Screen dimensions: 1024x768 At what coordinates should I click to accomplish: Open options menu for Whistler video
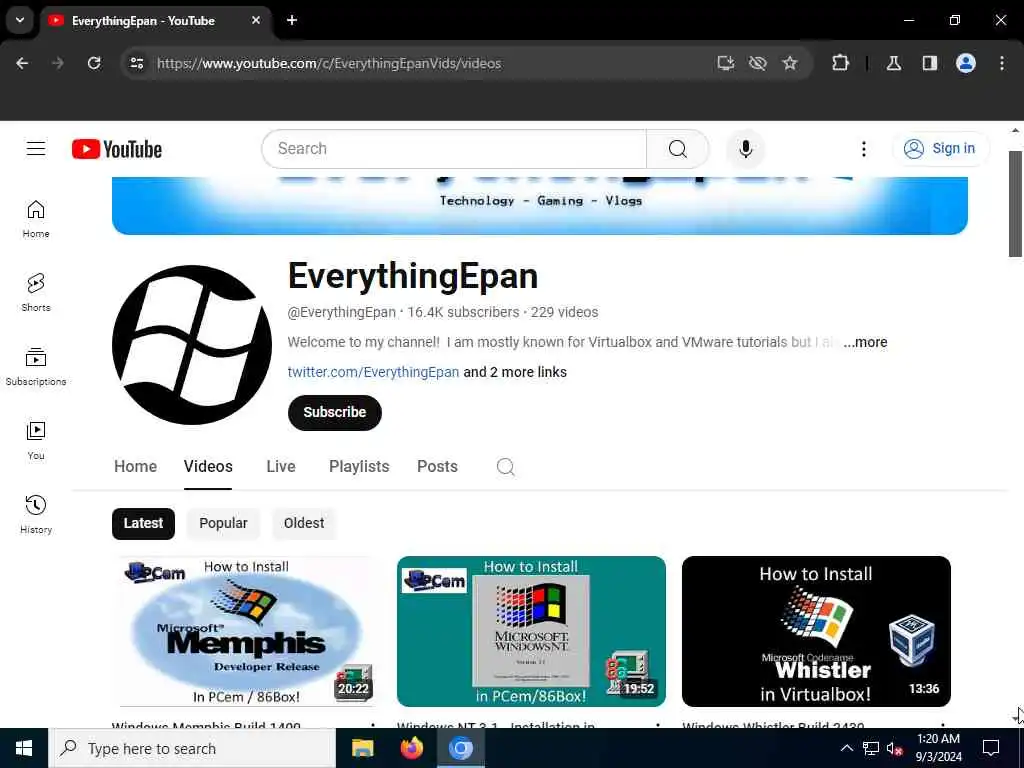[x=942, y=724]
